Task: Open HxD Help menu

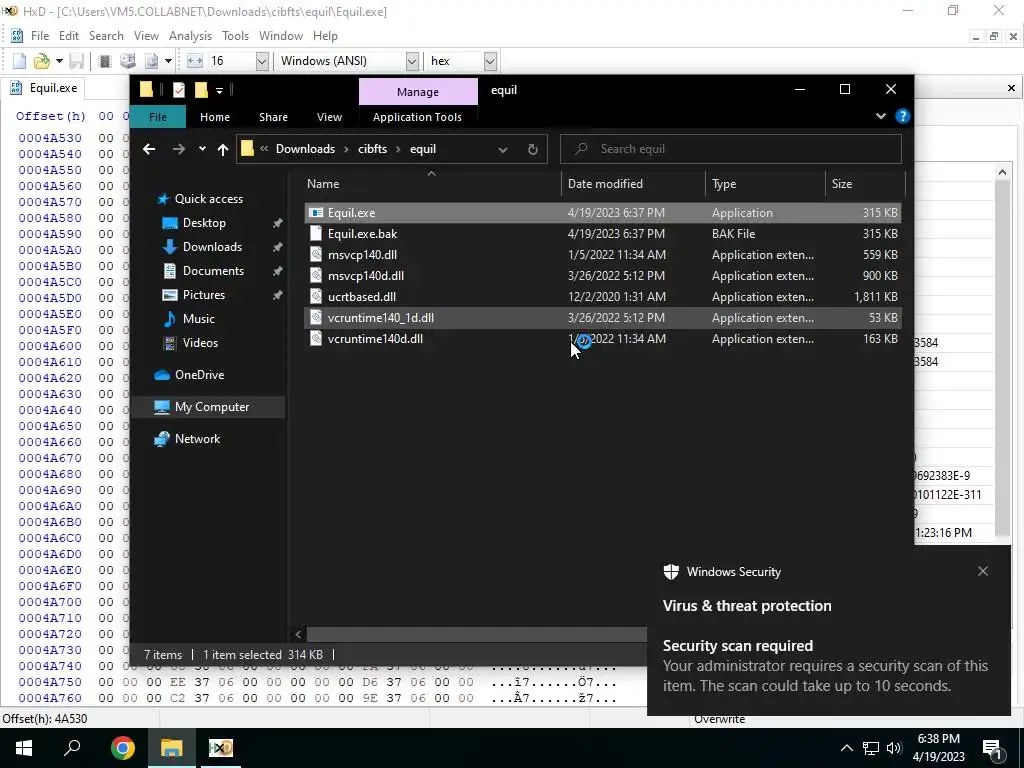Action: click(x=325, y=36)
